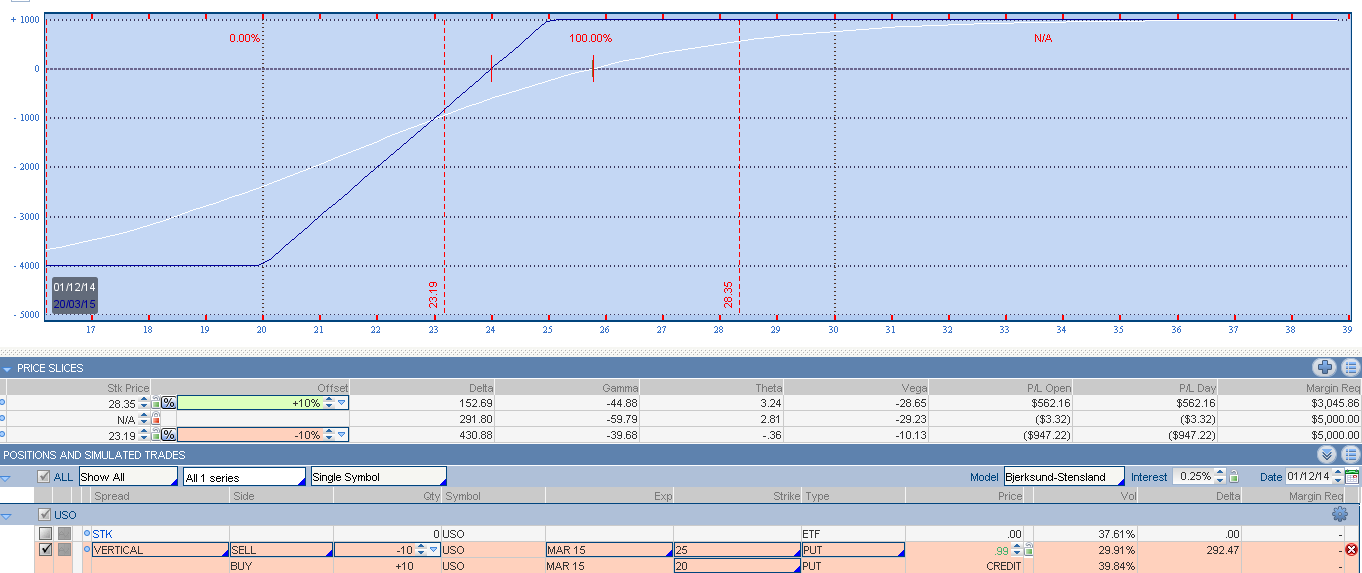1362x573 pixels.
Task: Click blue dot beside VERTICAL row
Action: pyautogui.click(x=87, y=550)
